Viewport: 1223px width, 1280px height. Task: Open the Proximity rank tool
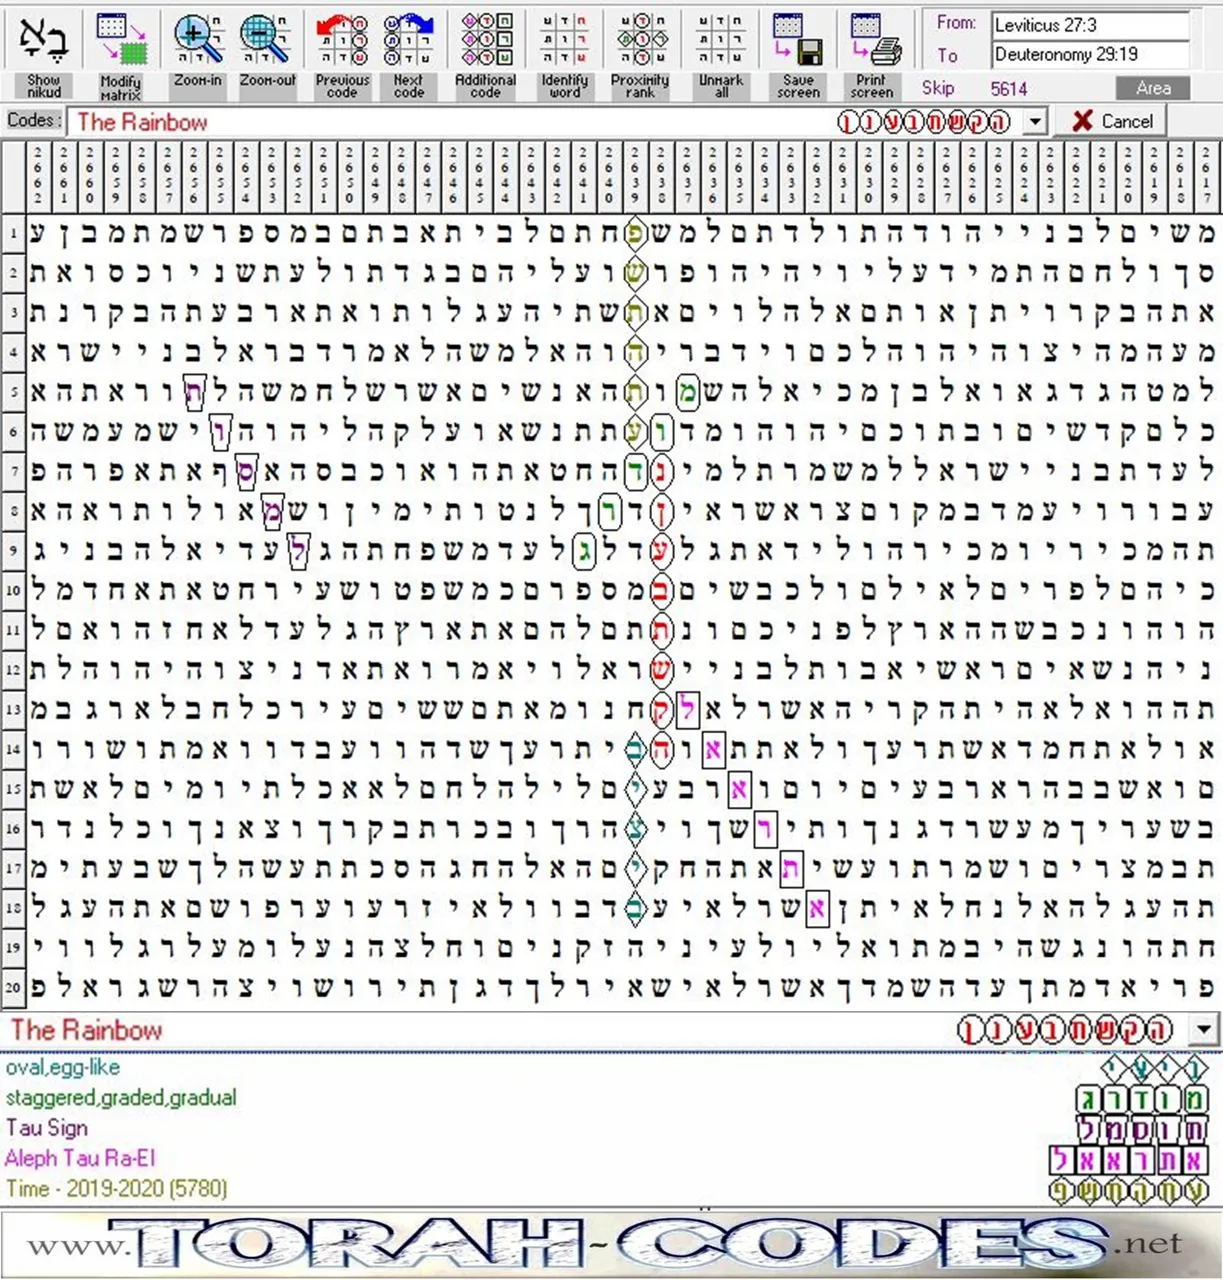pyautogui.click(x=640, y=53)
